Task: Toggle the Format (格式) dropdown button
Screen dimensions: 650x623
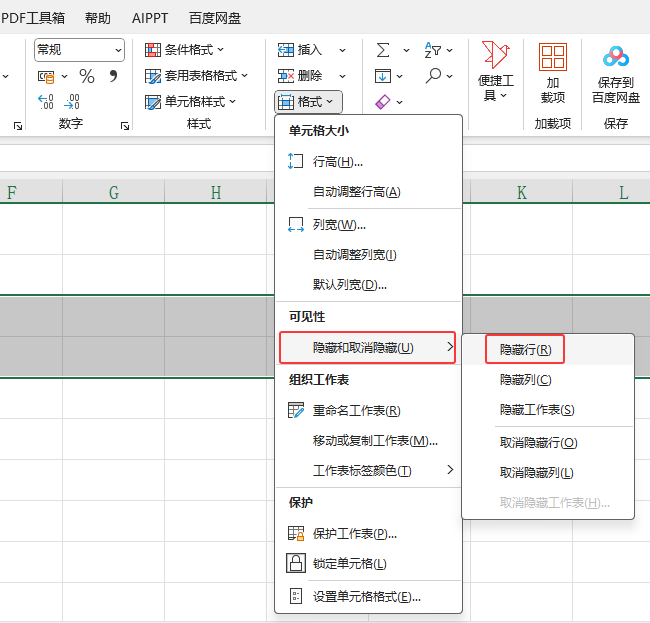Action: (x=308, y=102)
